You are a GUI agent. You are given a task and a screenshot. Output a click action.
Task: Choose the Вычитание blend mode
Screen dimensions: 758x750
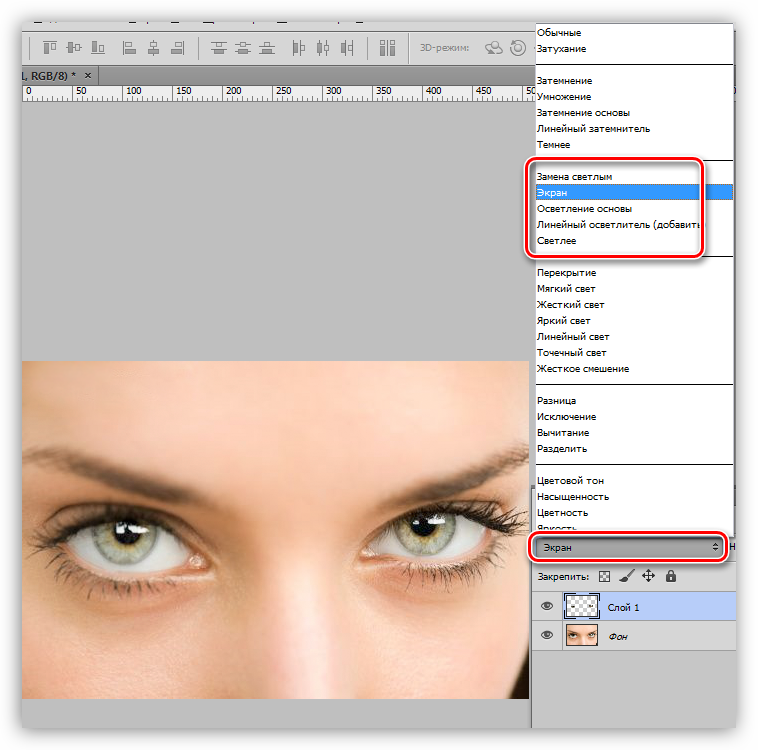[x=563, y=432]
